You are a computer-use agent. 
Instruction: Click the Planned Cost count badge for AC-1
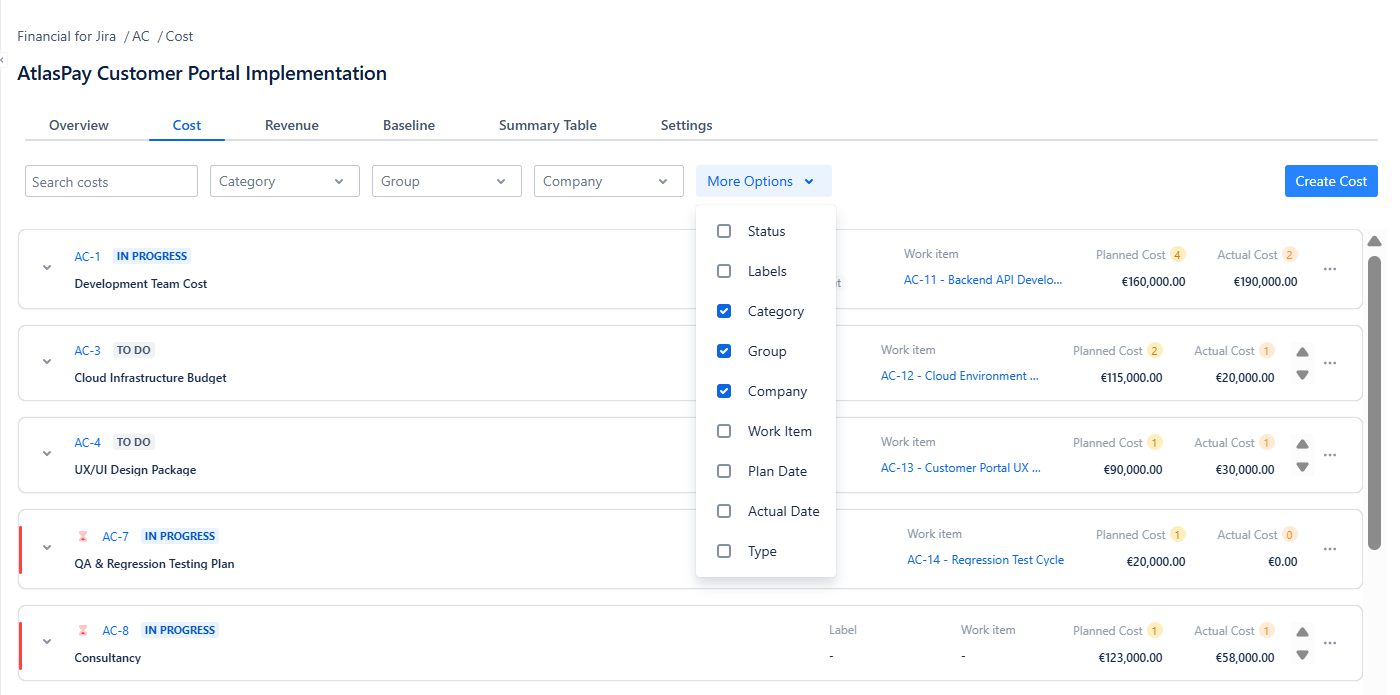[x=1178, y=255]
